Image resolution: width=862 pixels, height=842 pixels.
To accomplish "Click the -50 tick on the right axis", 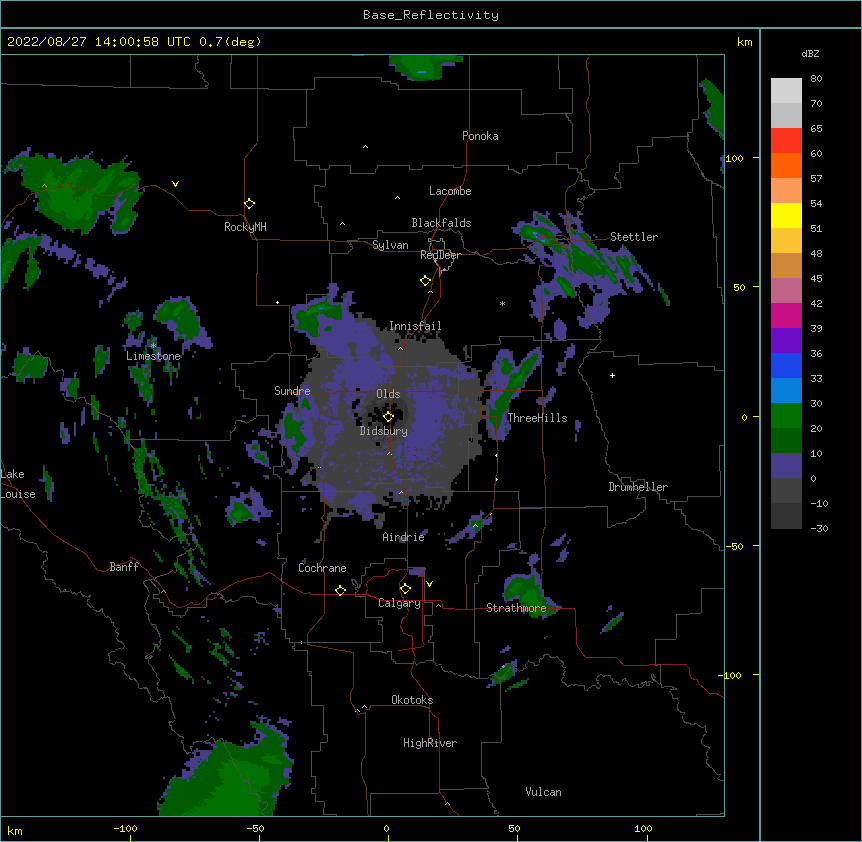I will click(x=734, y=546).
